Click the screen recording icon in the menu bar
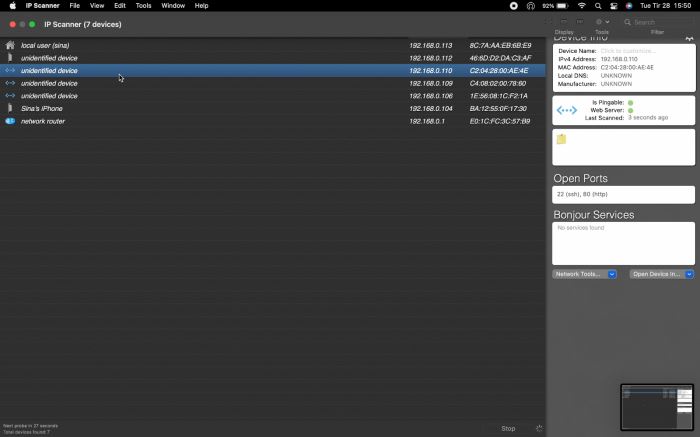 click(x=514, y=6)
